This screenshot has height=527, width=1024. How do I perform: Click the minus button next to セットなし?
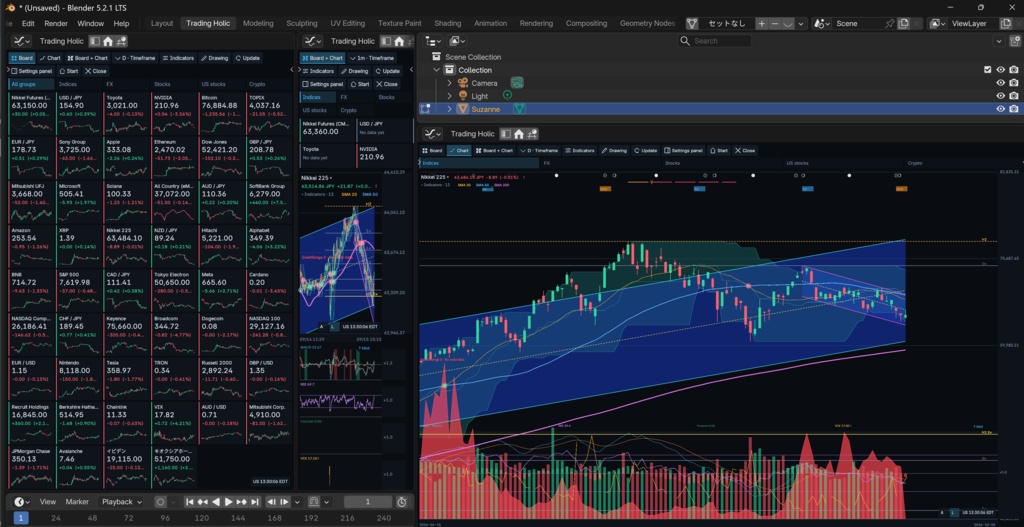coord(775,24)
